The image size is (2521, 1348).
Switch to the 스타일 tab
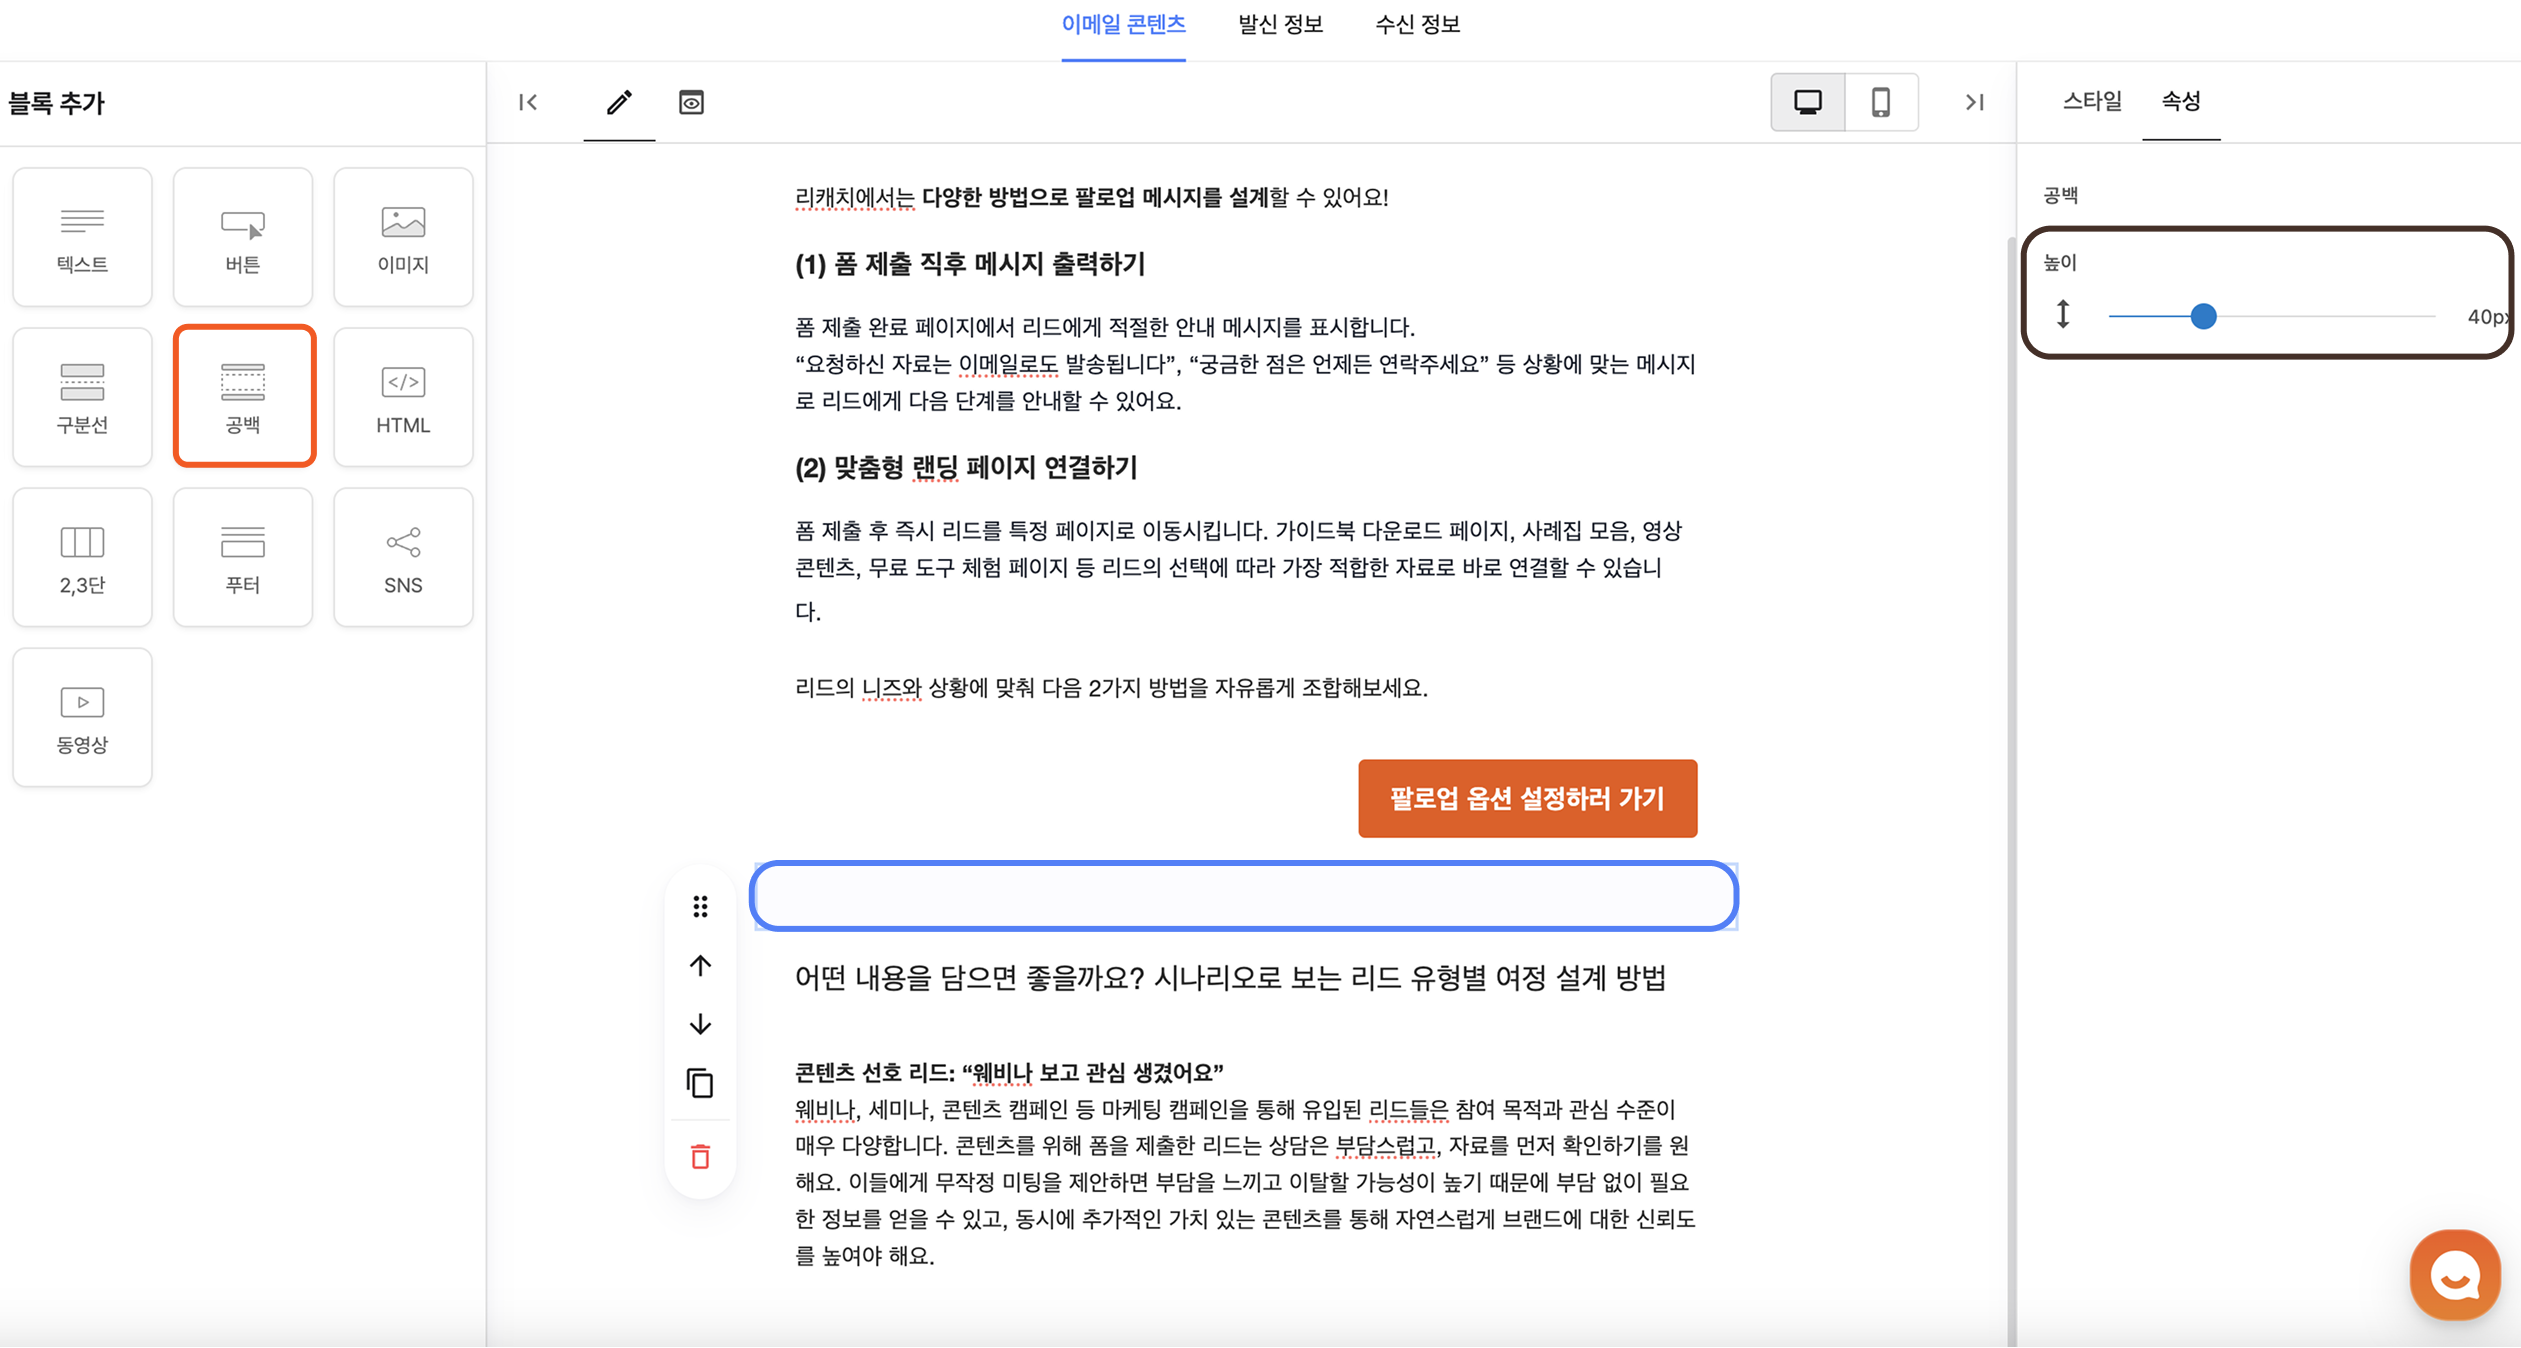point(2091,101)
